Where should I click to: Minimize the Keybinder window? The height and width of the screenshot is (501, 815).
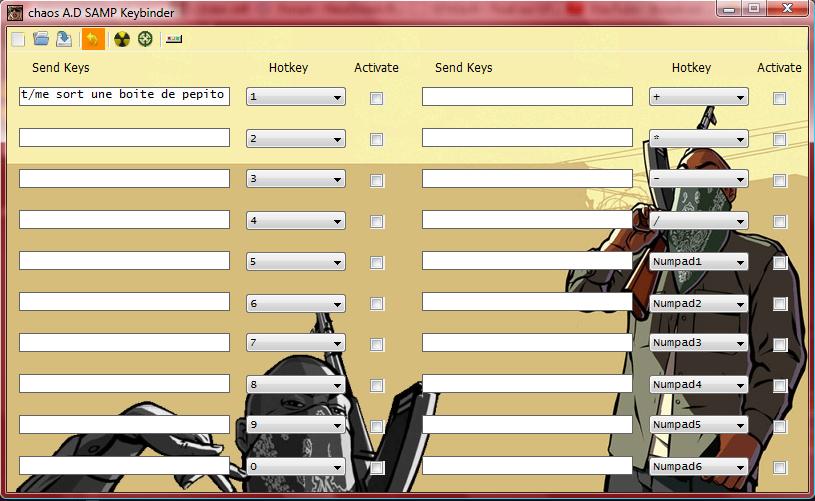[729, 9]
